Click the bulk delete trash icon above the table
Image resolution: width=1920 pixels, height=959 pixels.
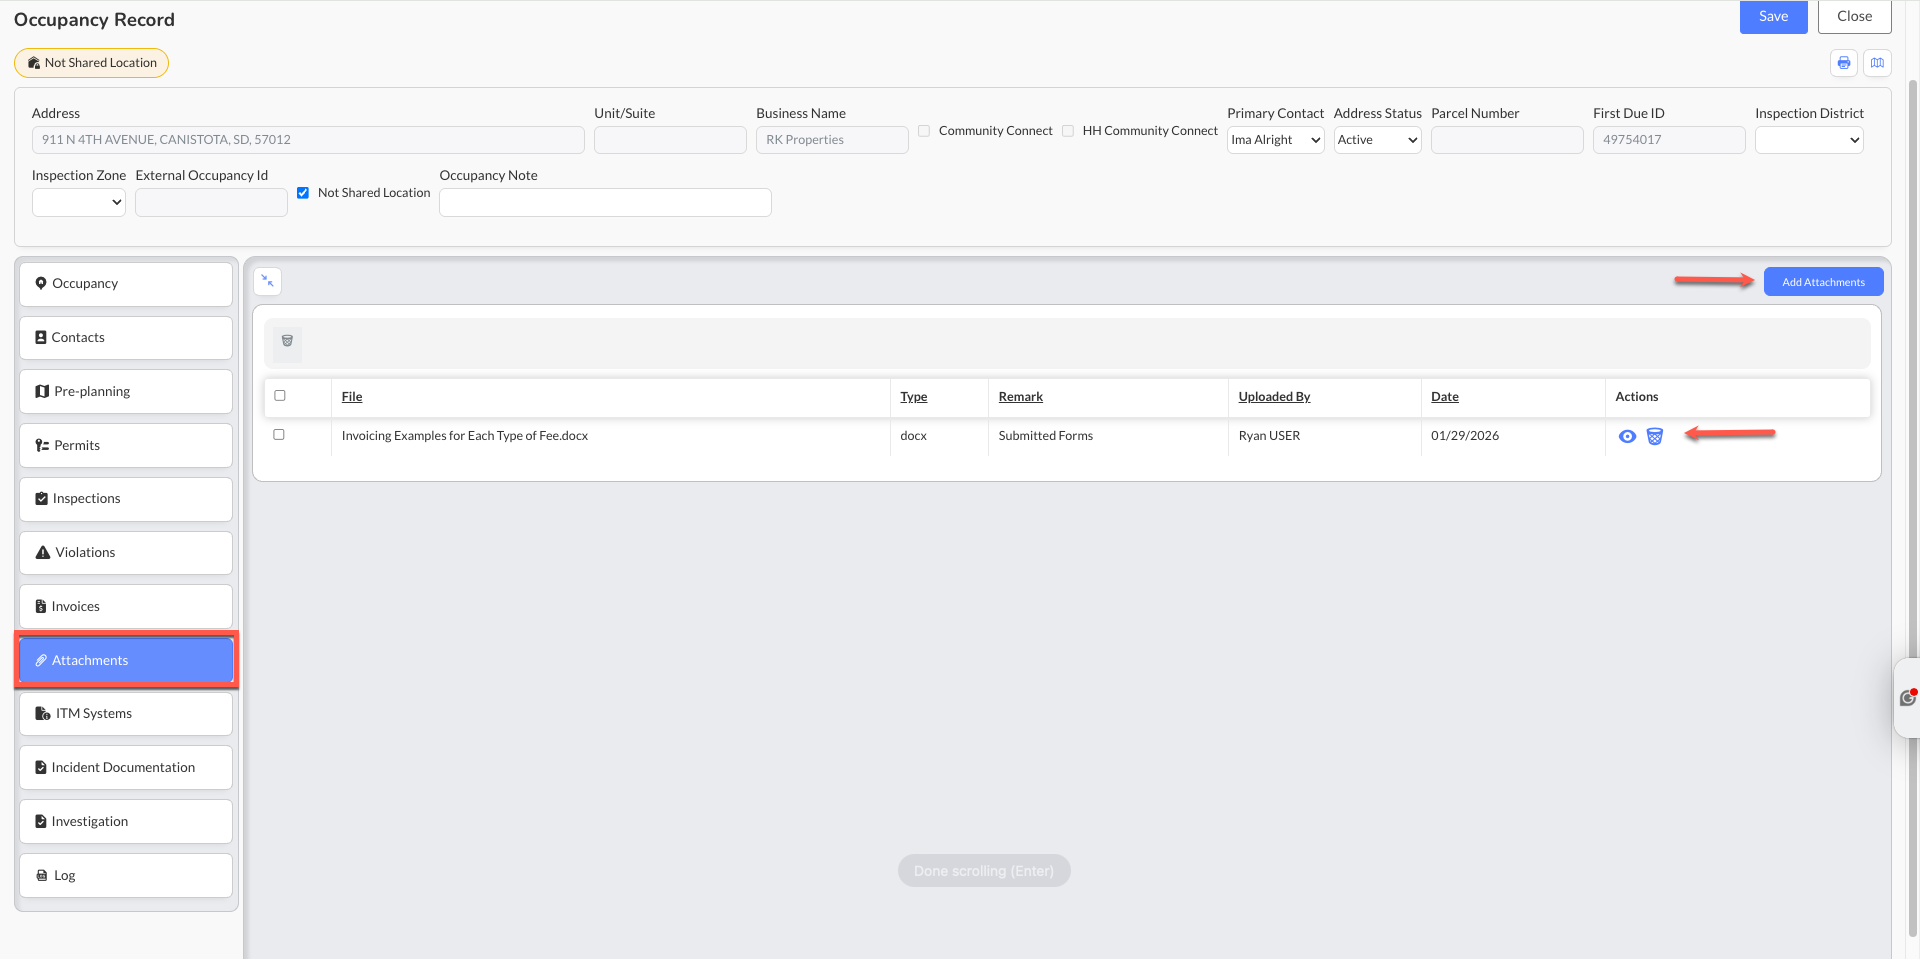tap(287, 341)
